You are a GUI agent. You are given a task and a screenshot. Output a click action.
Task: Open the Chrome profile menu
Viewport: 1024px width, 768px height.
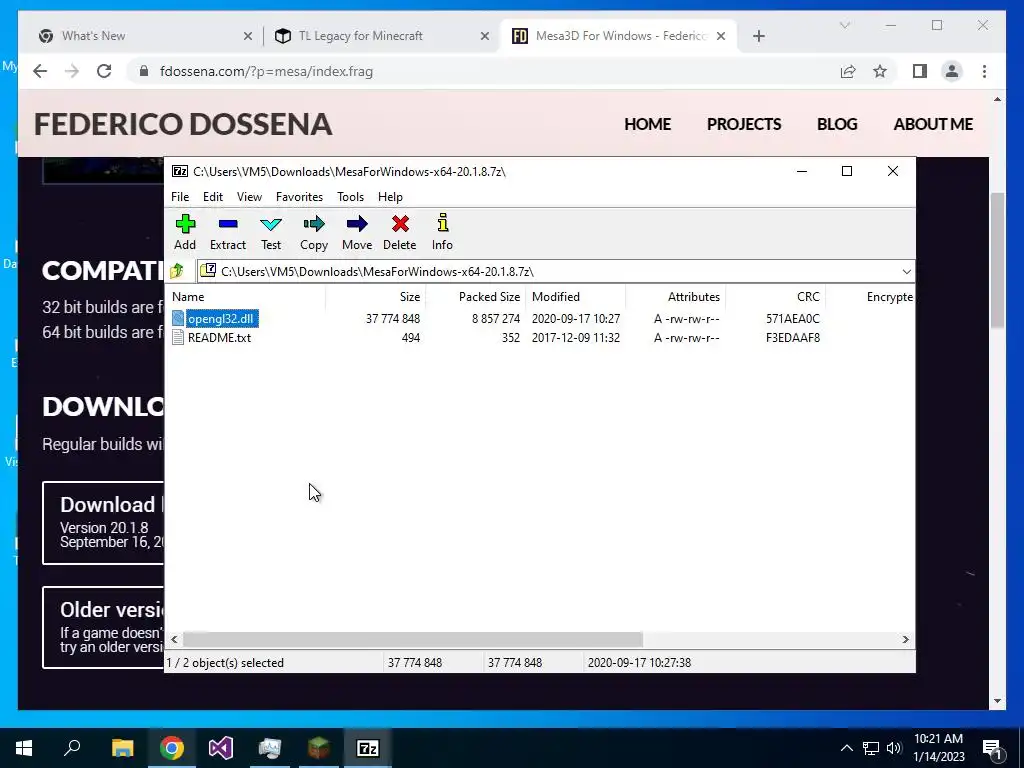(952, 71)
